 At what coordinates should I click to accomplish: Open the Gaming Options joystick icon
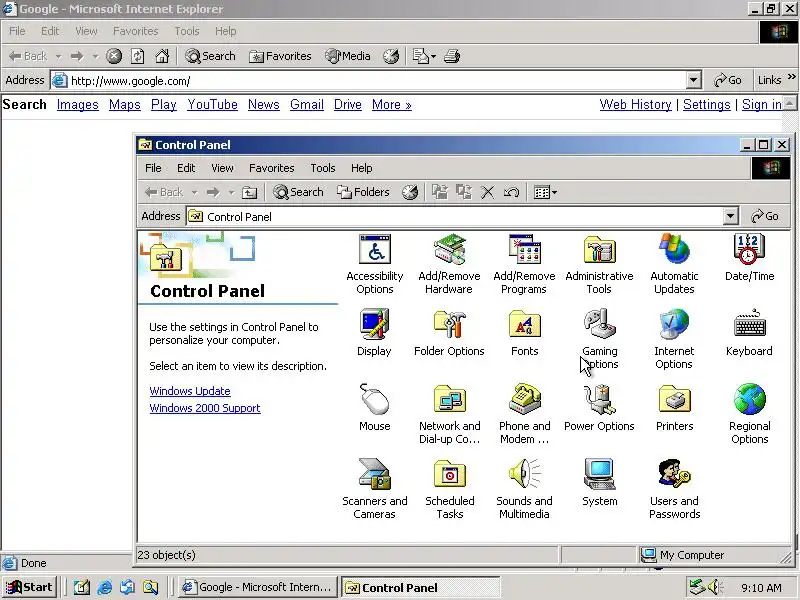click(x=600, y=339)
